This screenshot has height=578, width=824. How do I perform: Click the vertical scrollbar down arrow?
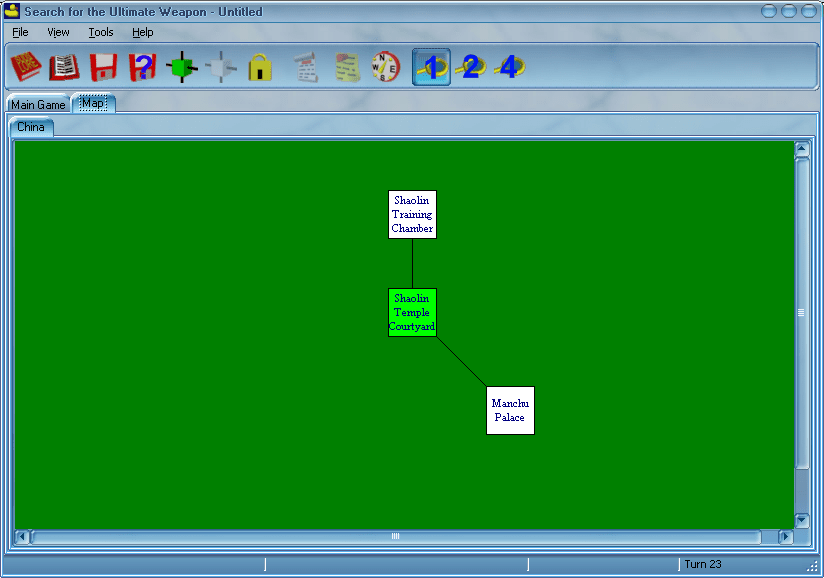tap(801, 520)
